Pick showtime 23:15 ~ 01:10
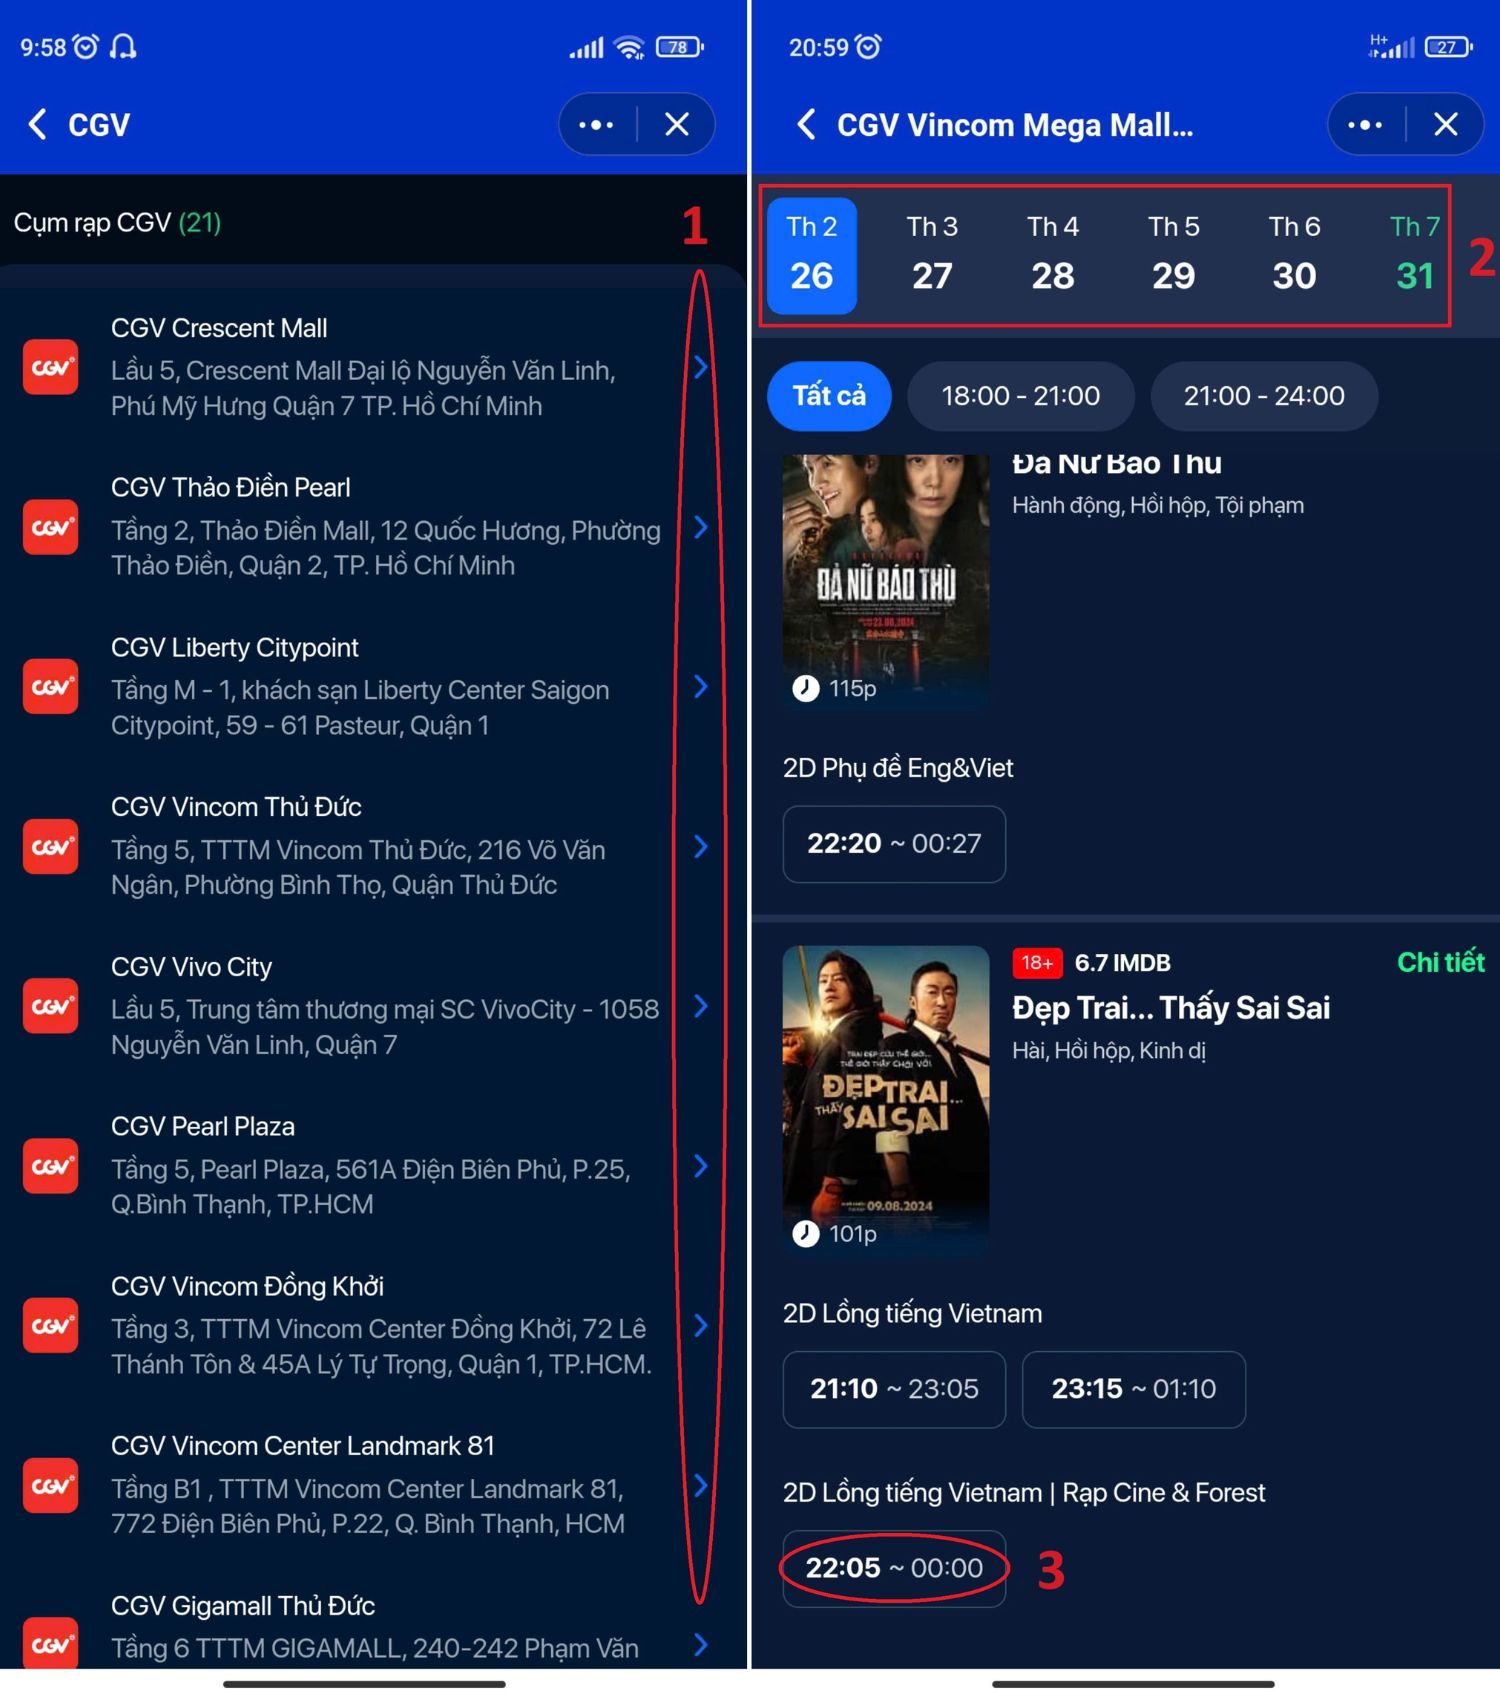The height and width of the screenshot is (1700, 1500). click(1134, 1389)
